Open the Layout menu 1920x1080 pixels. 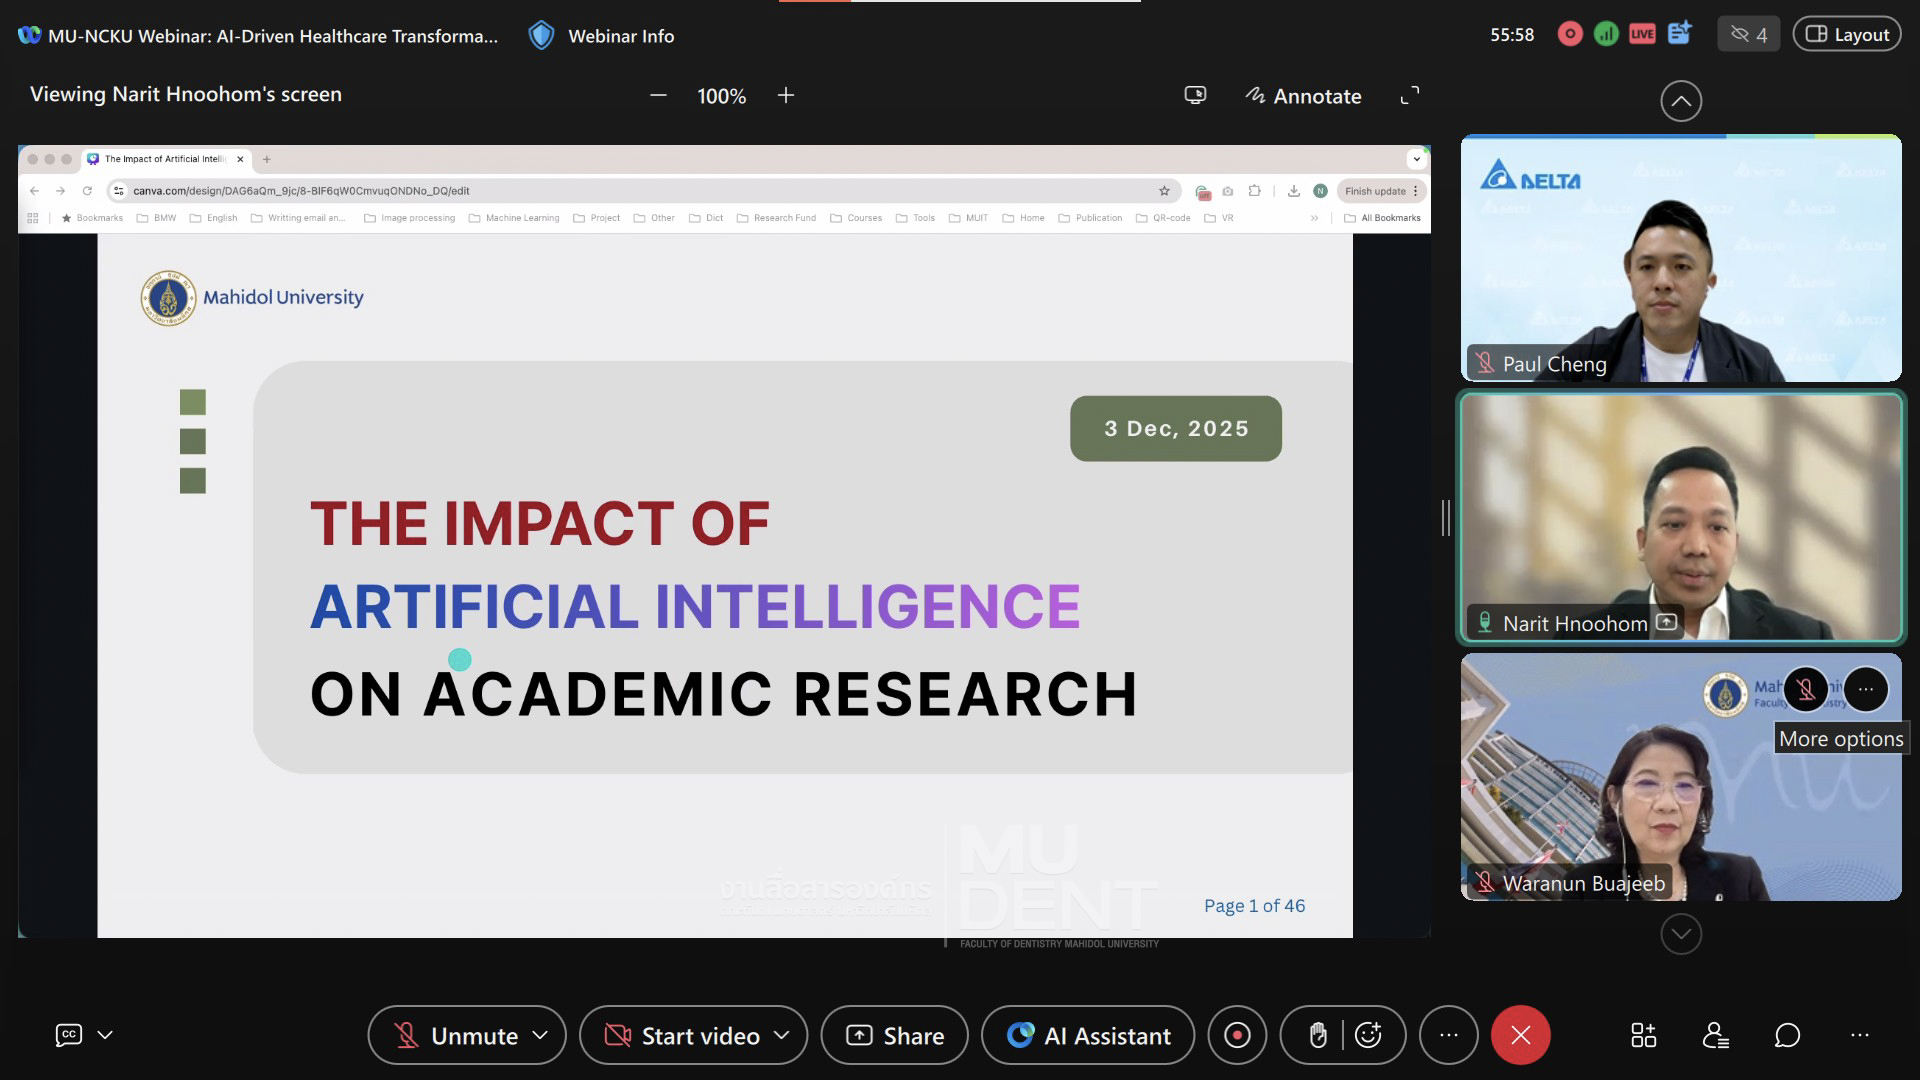coord(1847,35)
